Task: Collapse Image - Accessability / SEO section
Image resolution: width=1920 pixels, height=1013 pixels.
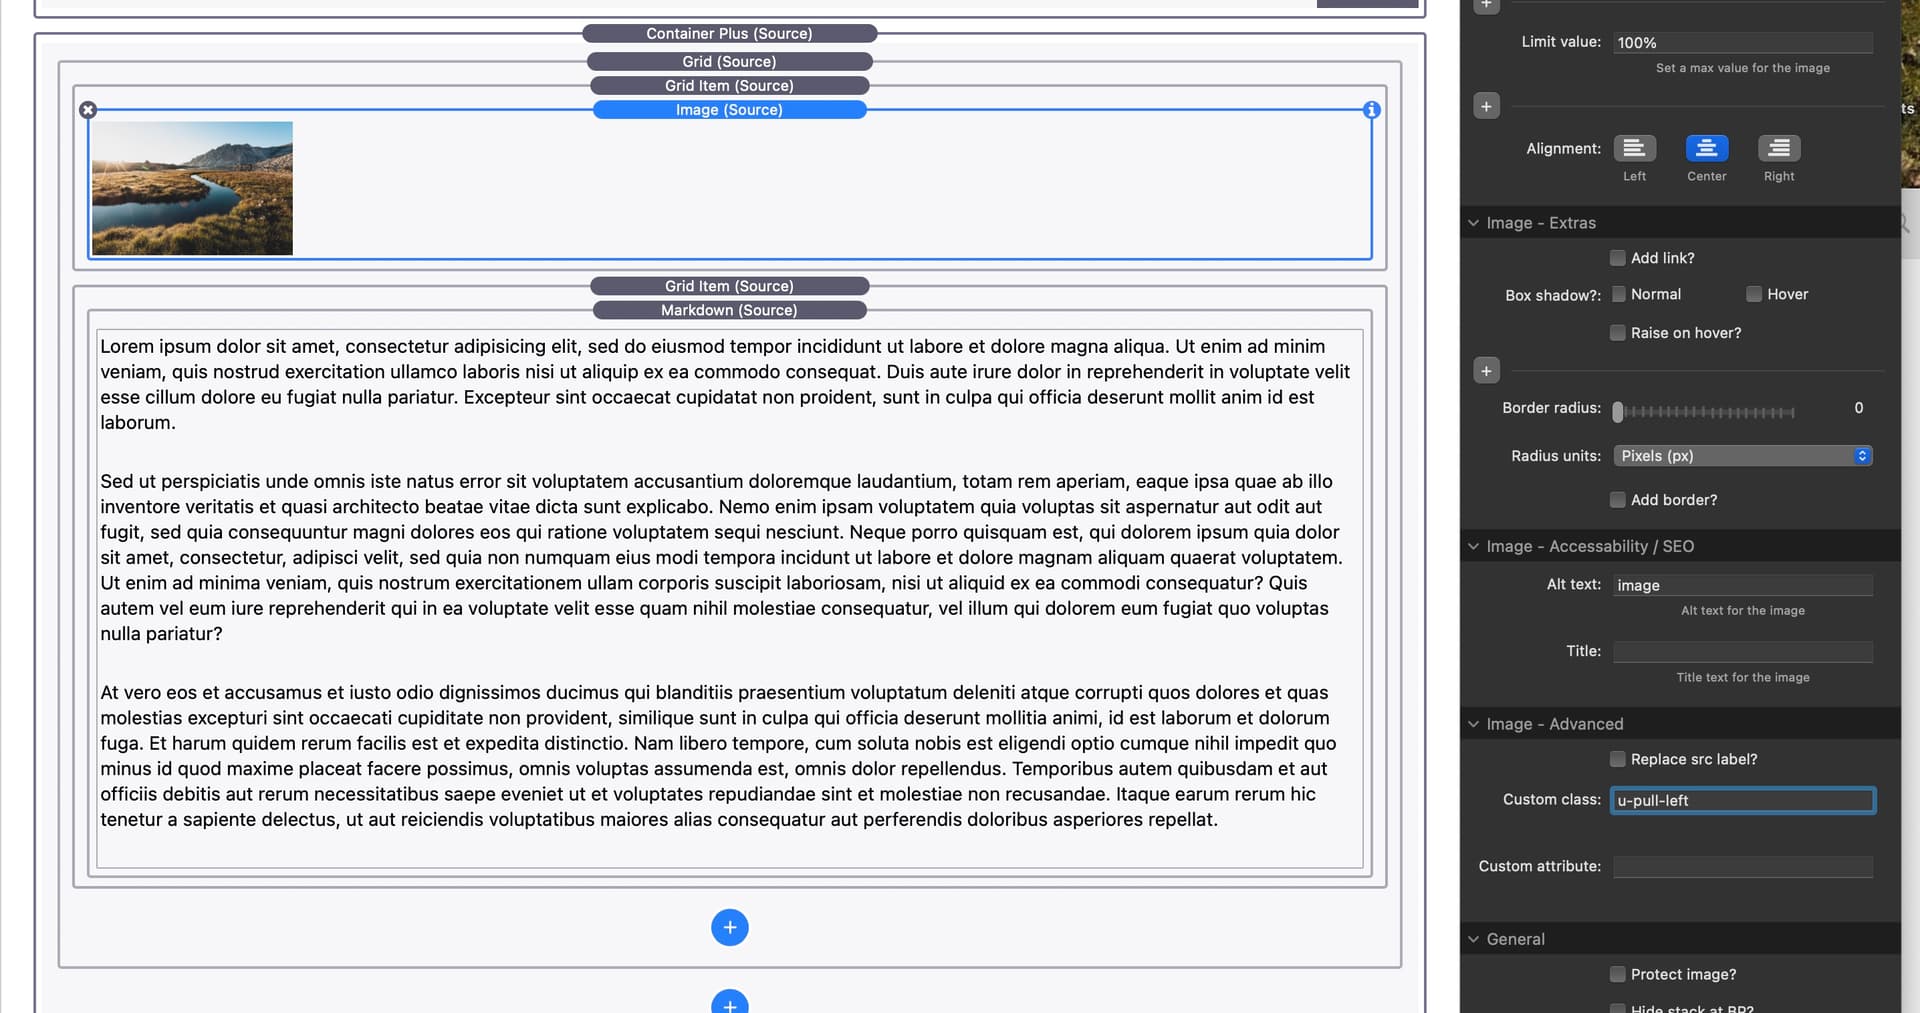Action: (1473, 546)
